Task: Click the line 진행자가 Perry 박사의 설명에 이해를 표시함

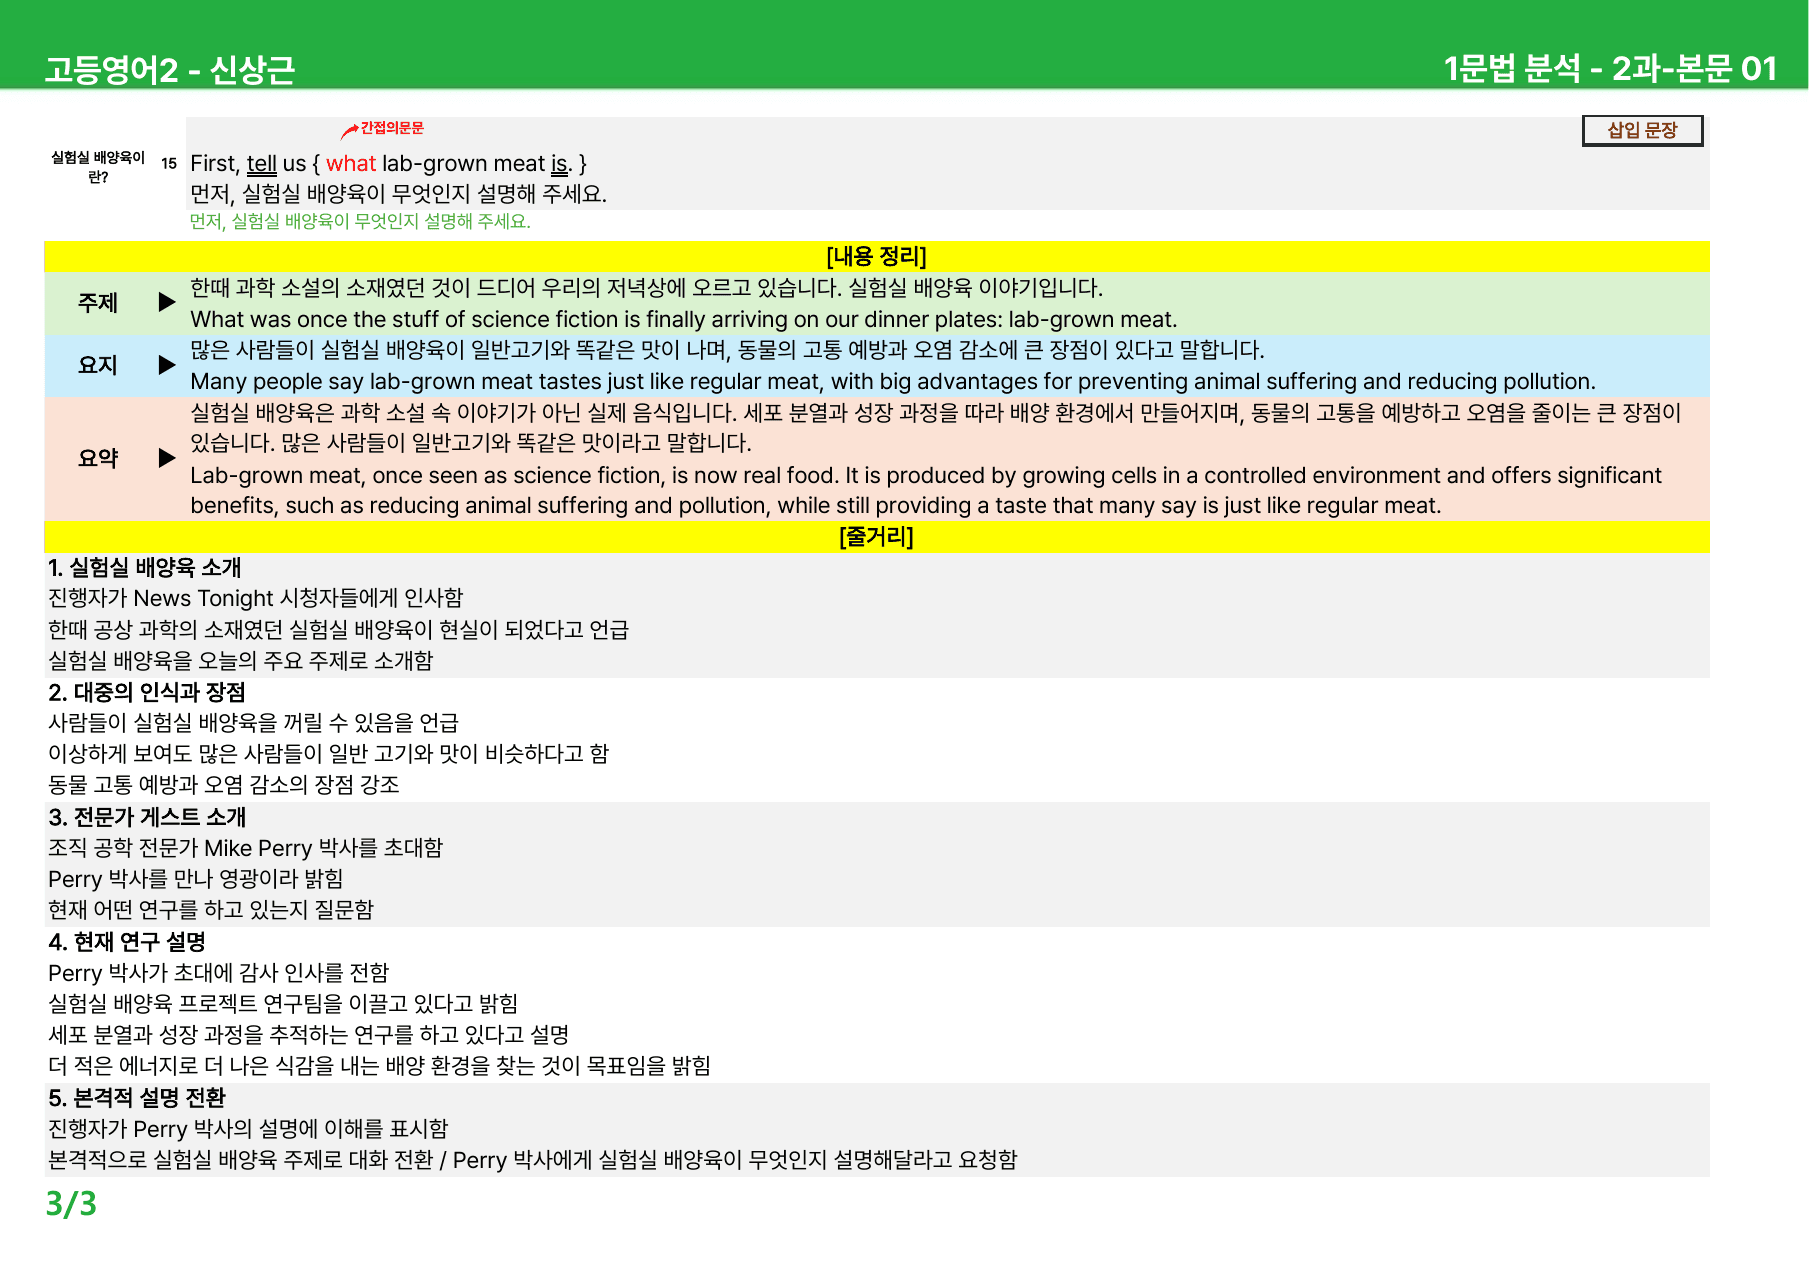Action: (x=248, y=1129)
